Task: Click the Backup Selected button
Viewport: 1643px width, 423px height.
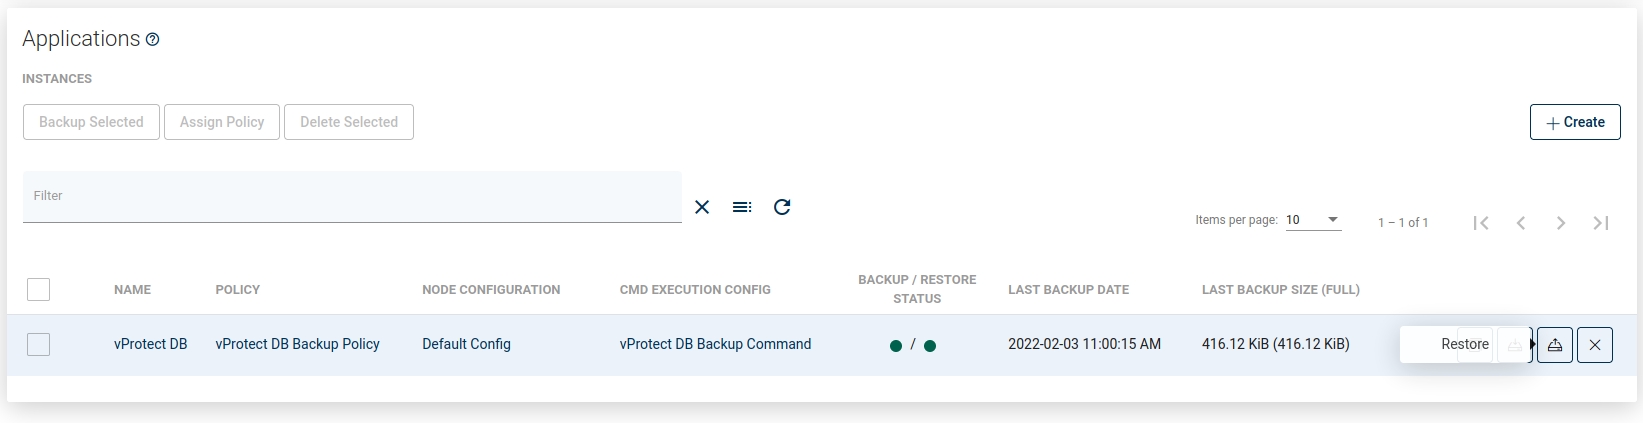Action: (x=91, y=122)
